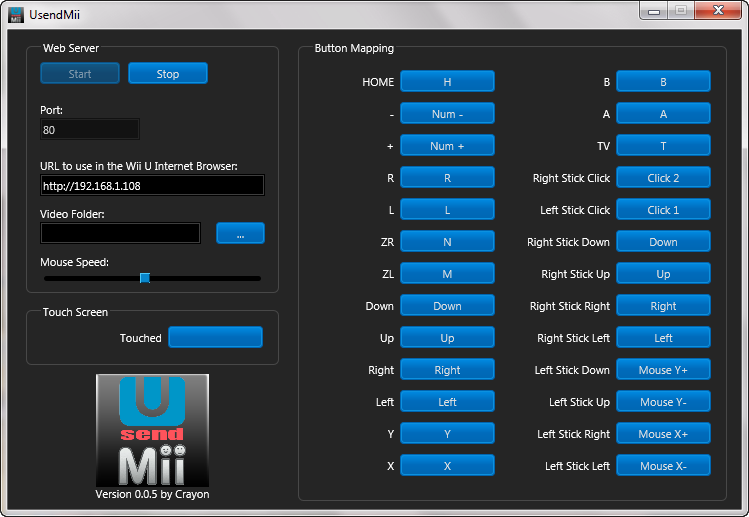
Task: Change Left Stick Left mapping Mouse X-
Action: tap(663, 465)
